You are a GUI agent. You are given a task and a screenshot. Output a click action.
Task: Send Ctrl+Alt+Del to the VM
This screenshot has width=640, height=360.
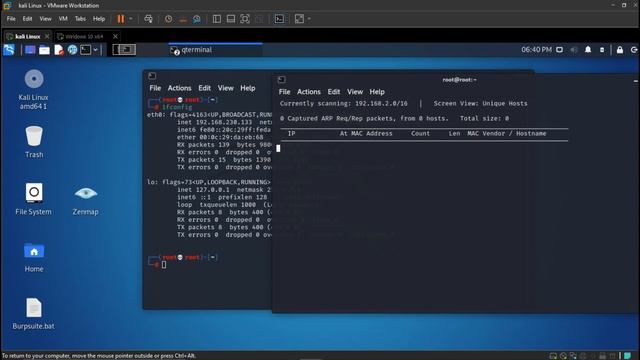(148, 19)
